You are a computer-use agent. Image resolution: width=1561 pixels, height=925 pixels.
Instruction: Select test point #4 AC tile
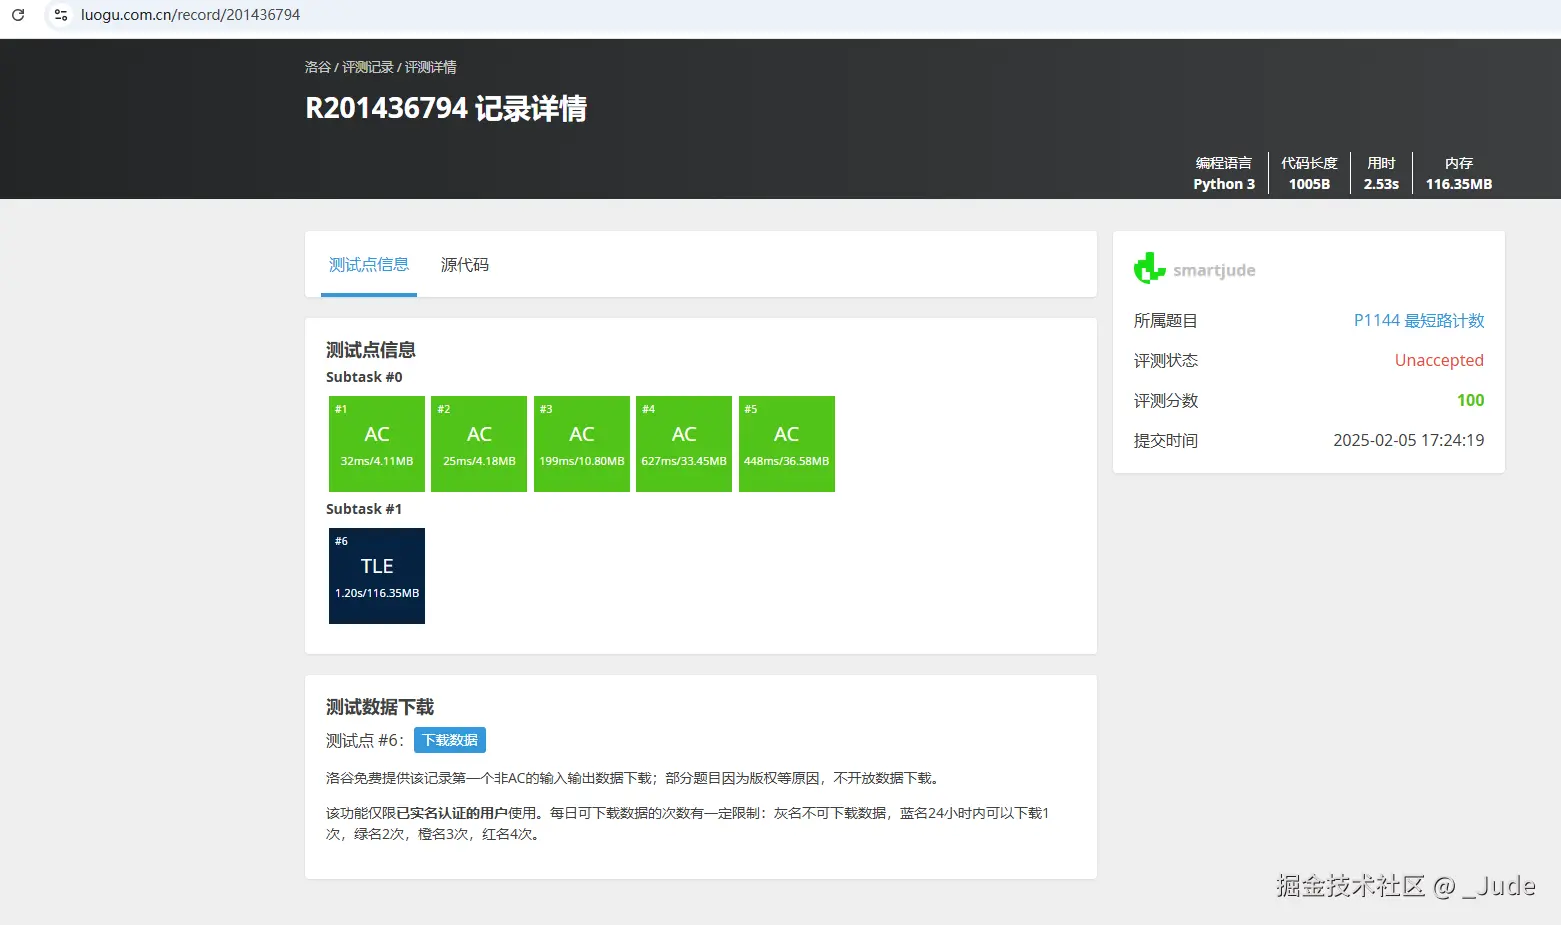click(x=684, y=444)
